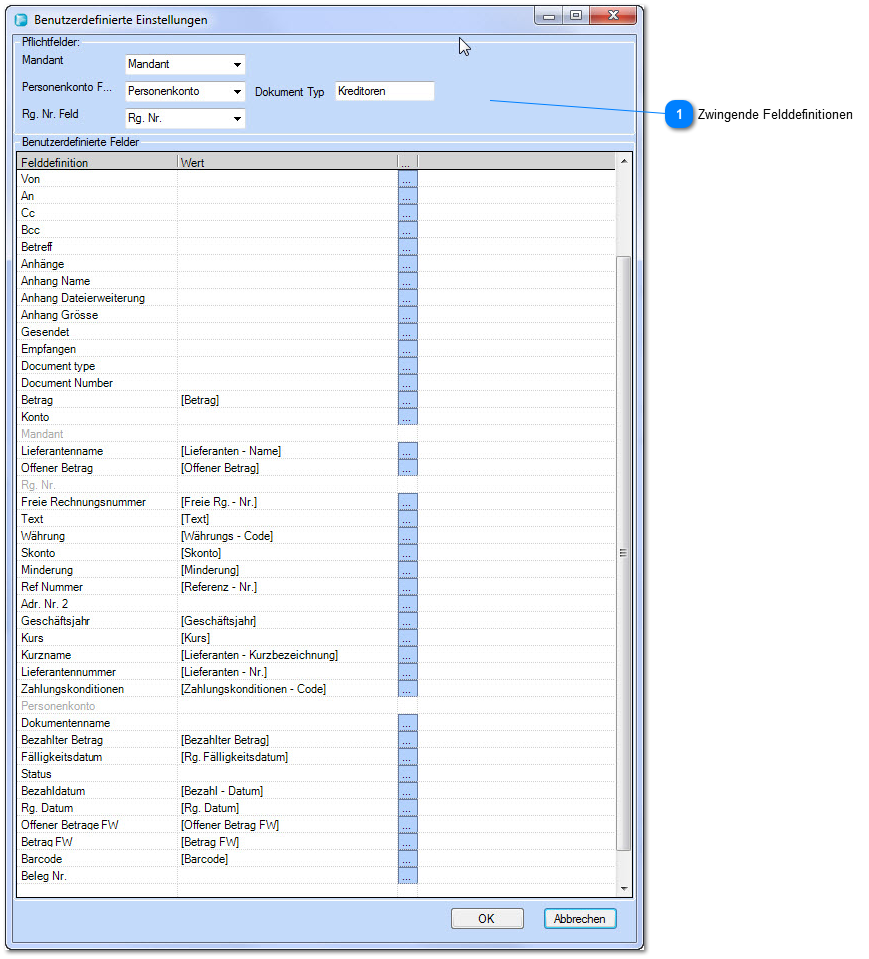Click the ellipsis button for Betrag row
Screen dimensions: 869x959
coord(407,400)
